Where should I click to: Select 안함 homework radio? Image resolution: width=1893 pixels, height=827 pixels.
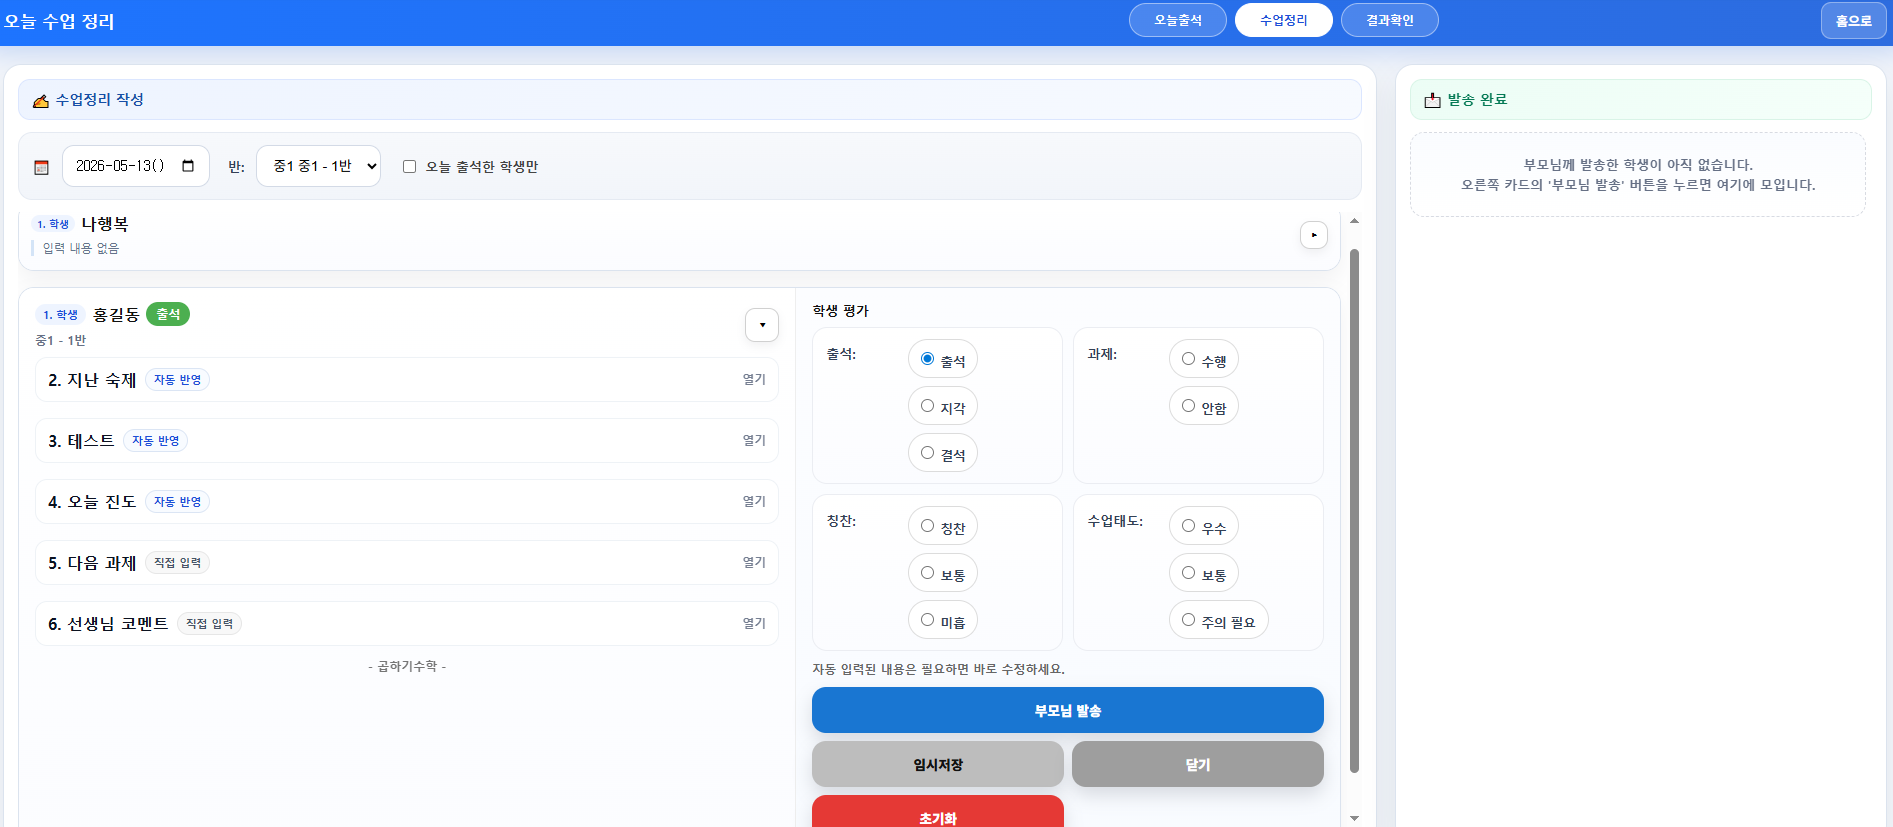[x=1188, y=406]
